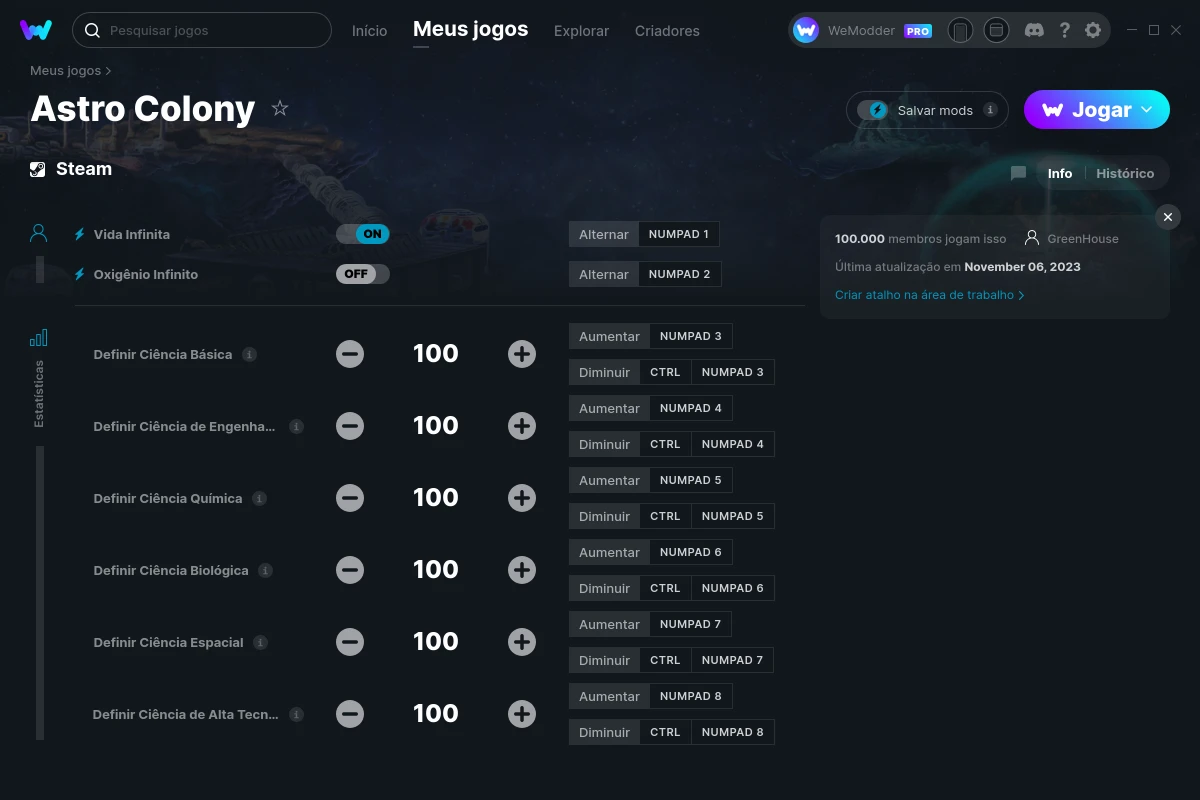Open settings with the gear icon
This screenshot has width=1200, height=800.
pos(1093,30)
